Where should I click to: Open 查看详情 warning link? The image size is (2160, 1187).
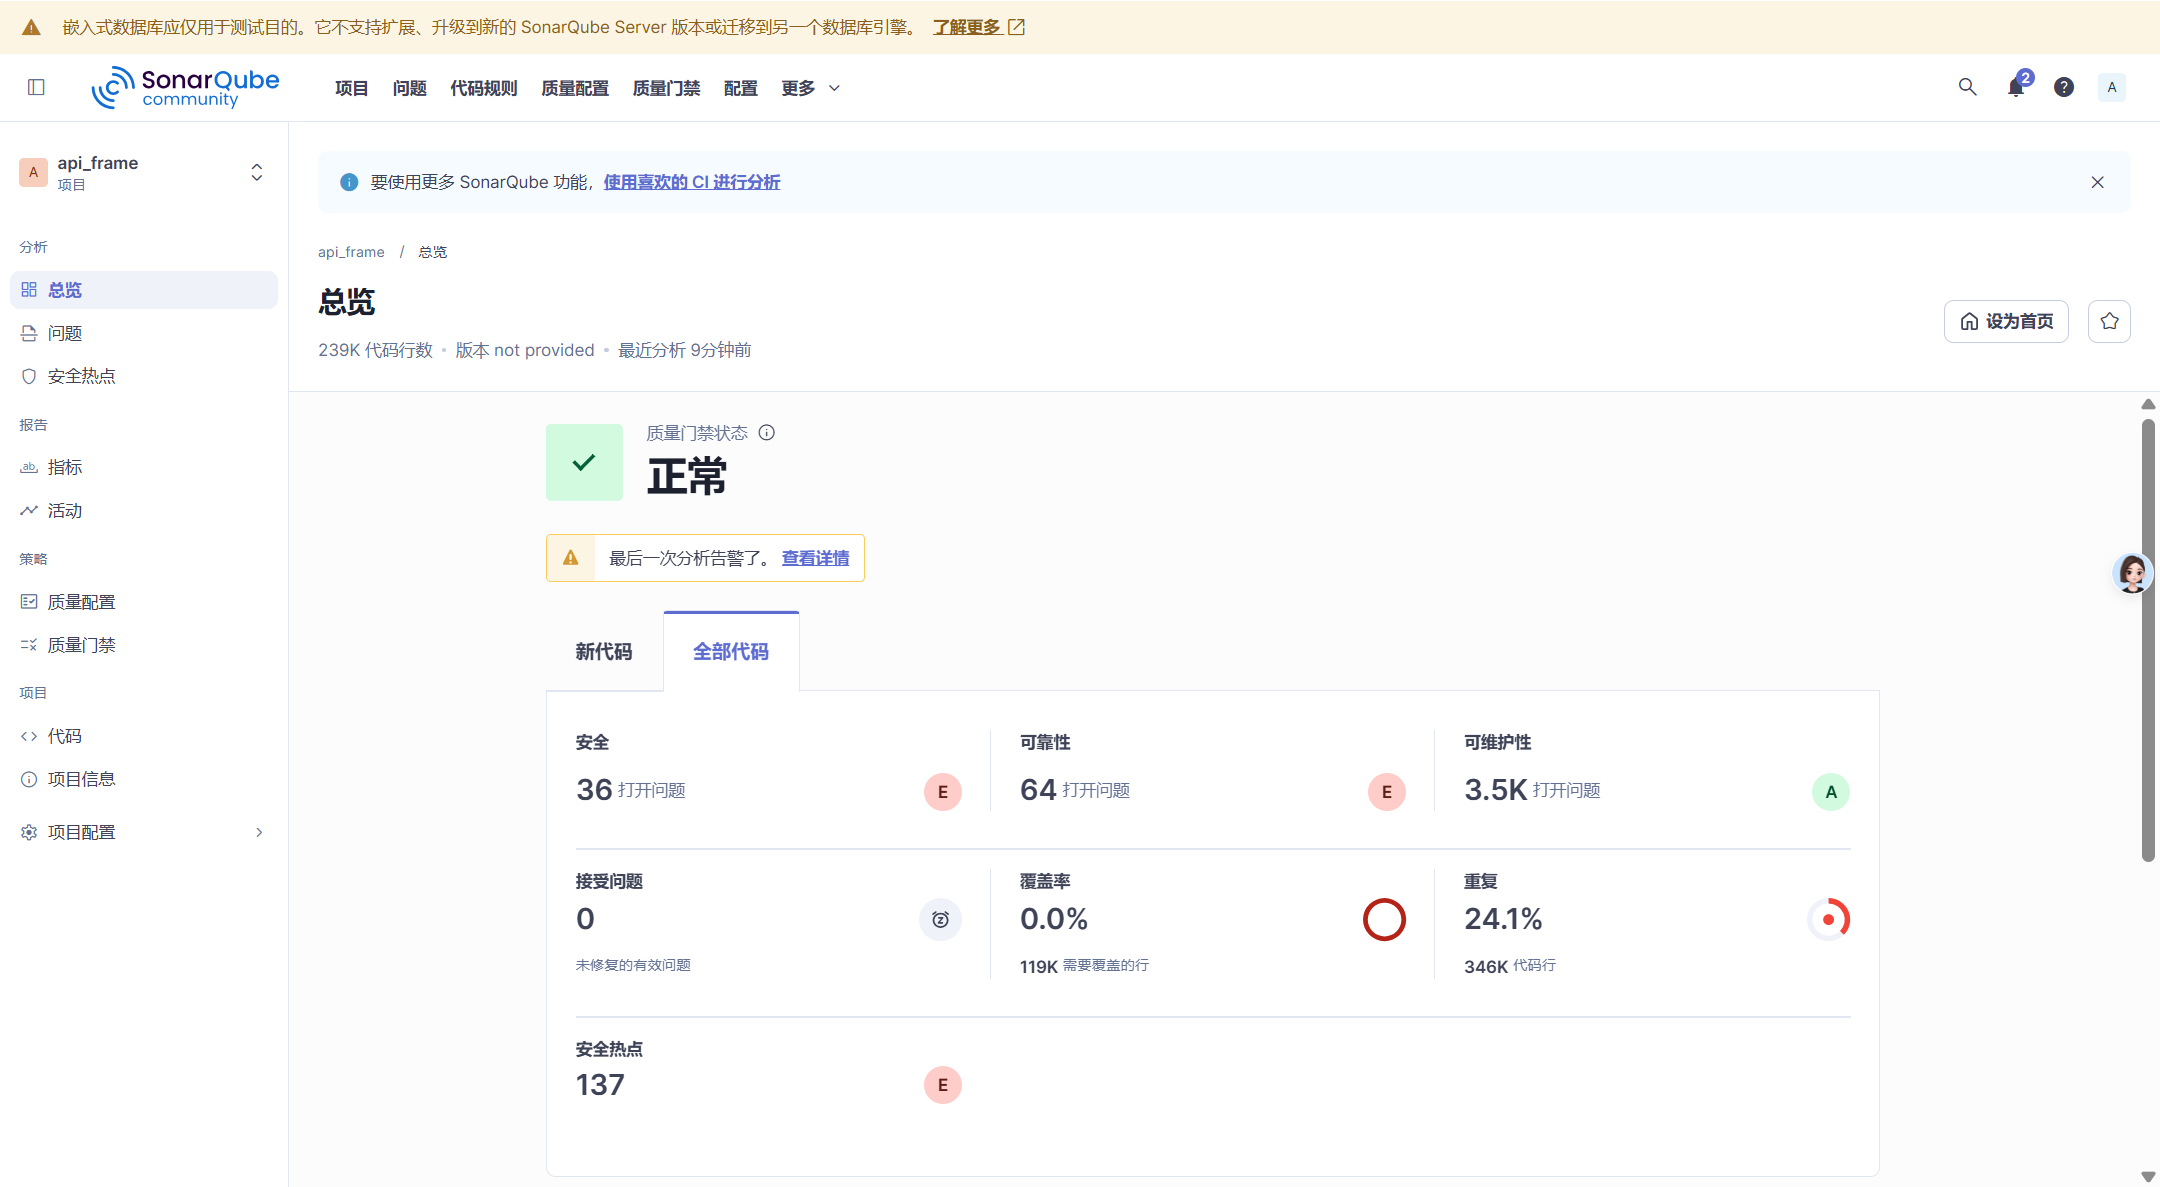815,558
